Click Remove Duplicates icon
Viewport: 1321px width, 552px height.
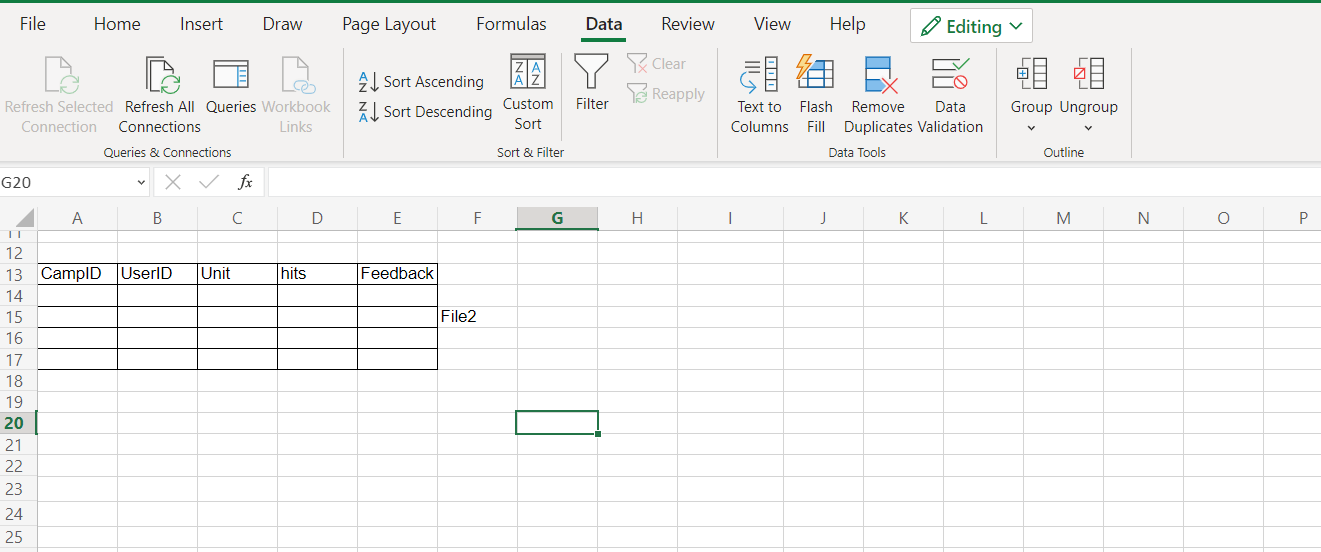point(881,76)
